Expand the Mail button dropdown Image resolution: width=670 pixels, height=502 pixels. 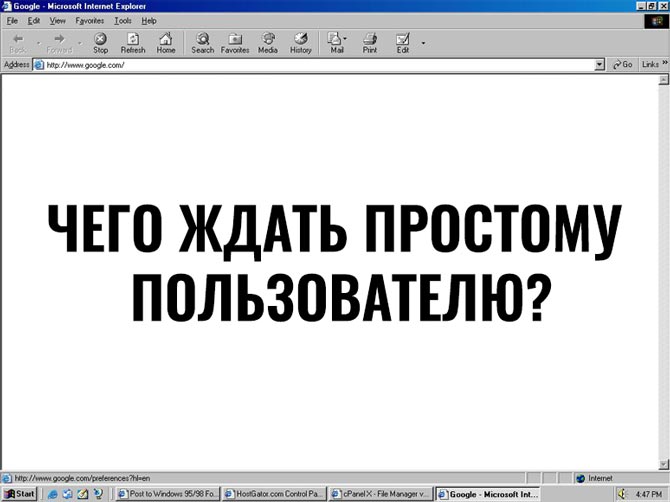[346, 42]
